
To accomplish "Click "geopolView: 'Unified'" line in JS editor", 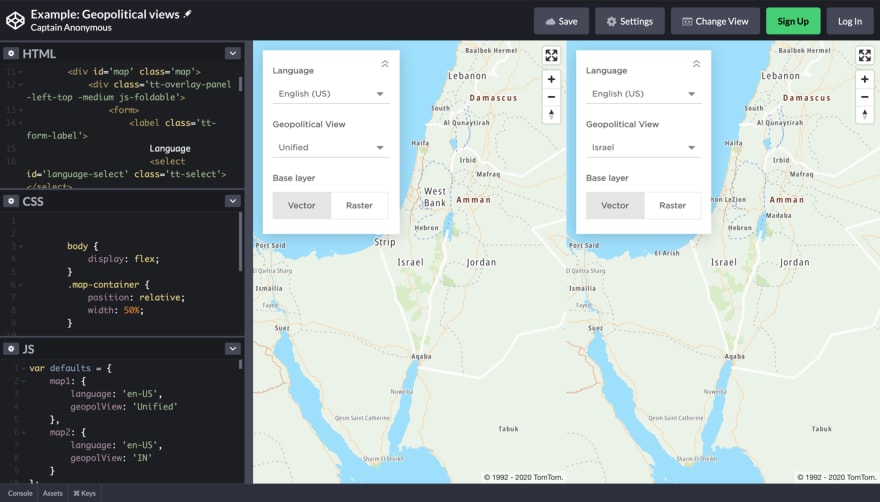I will [123, 407].
